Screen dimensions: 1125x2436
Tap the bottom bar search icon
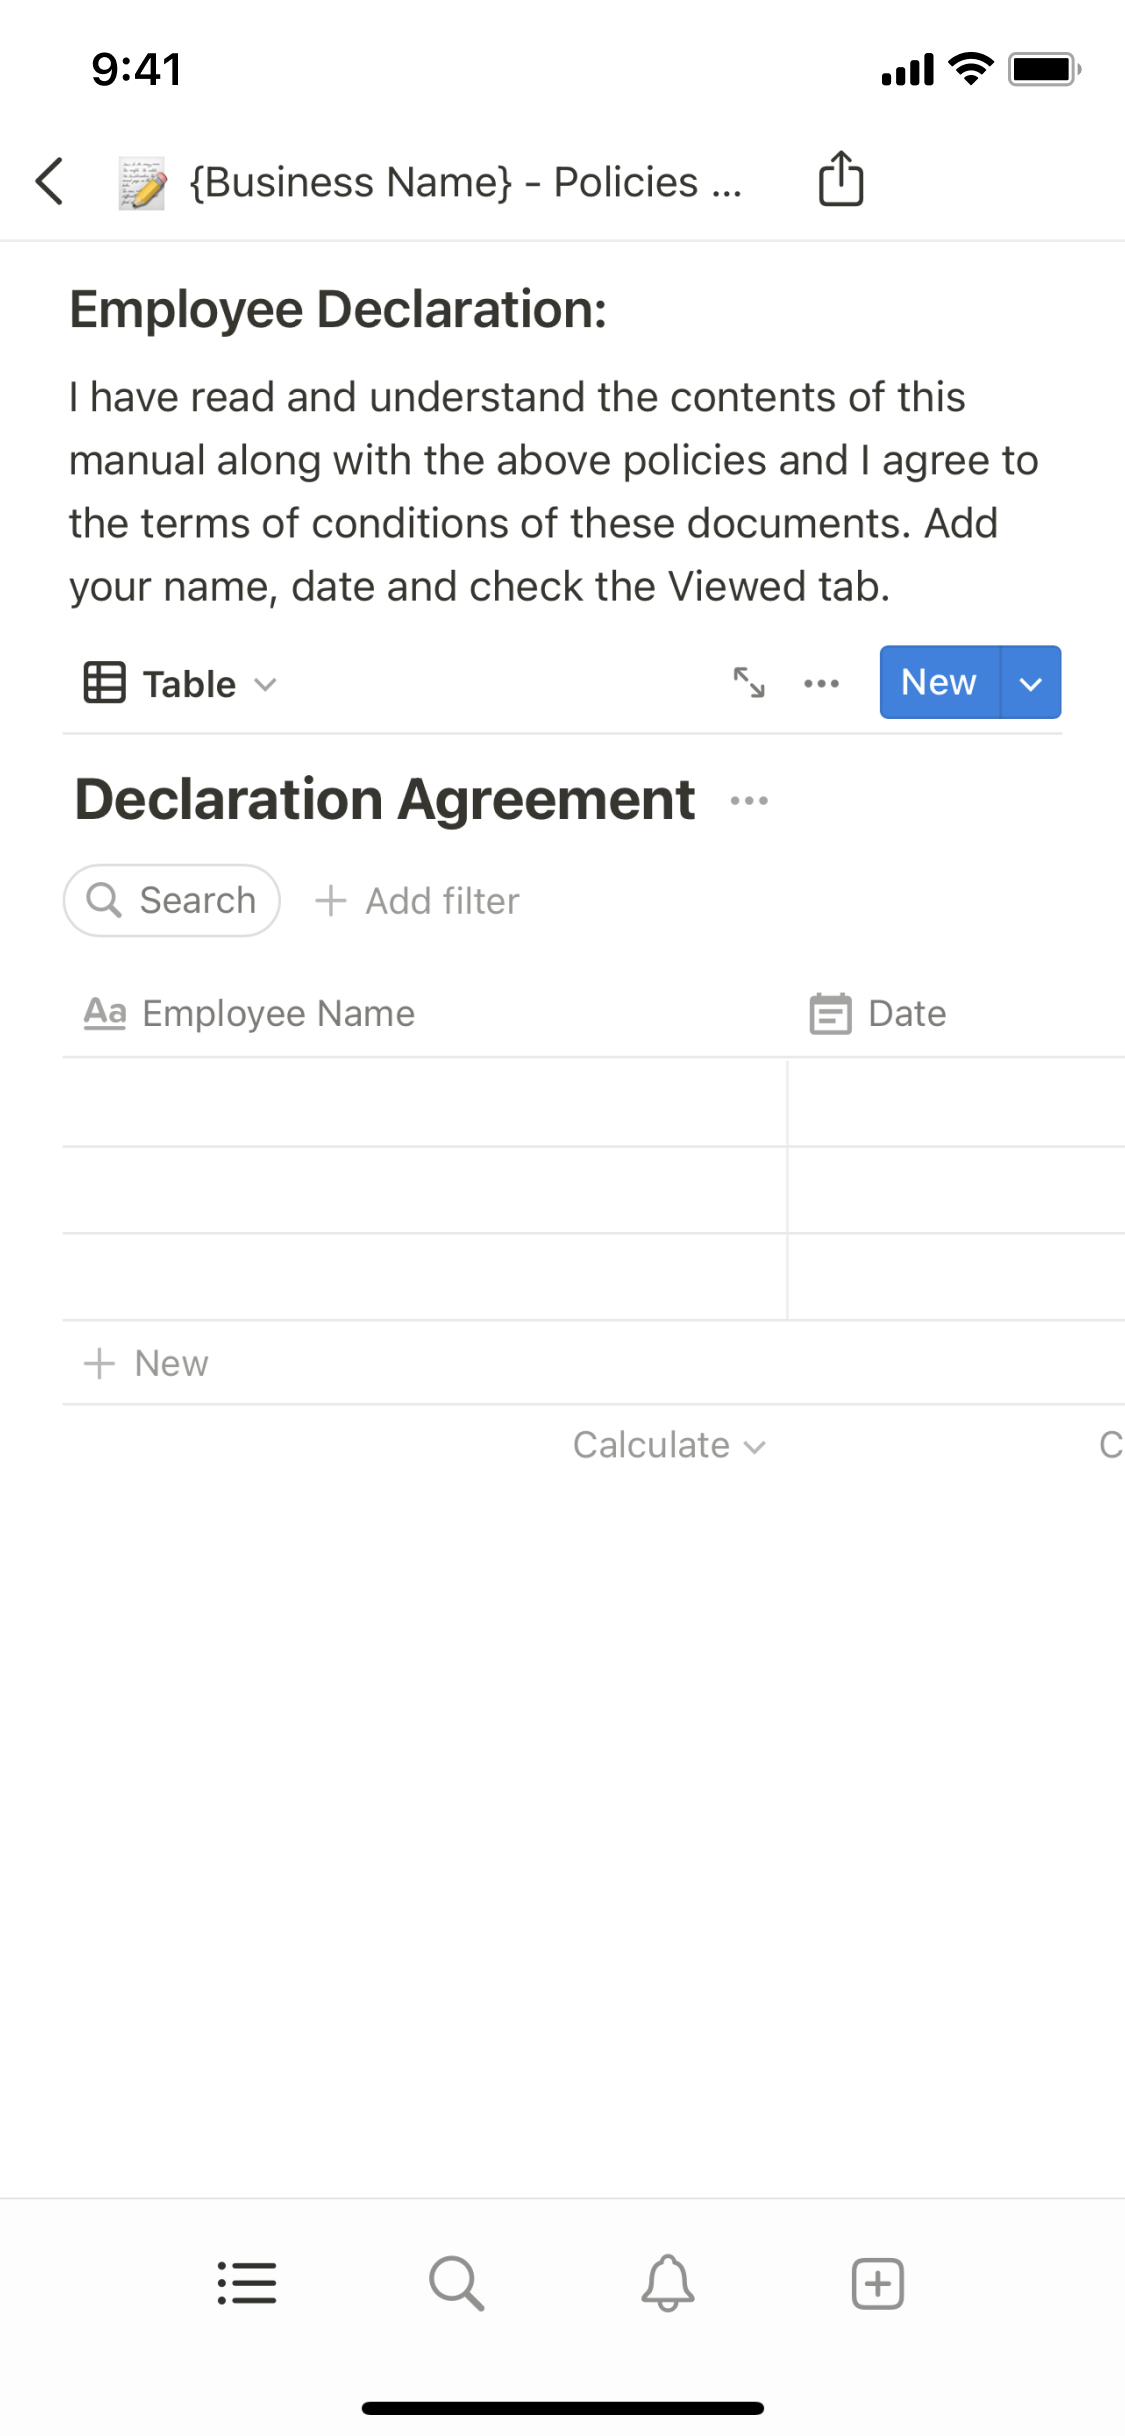point(457,2283)
